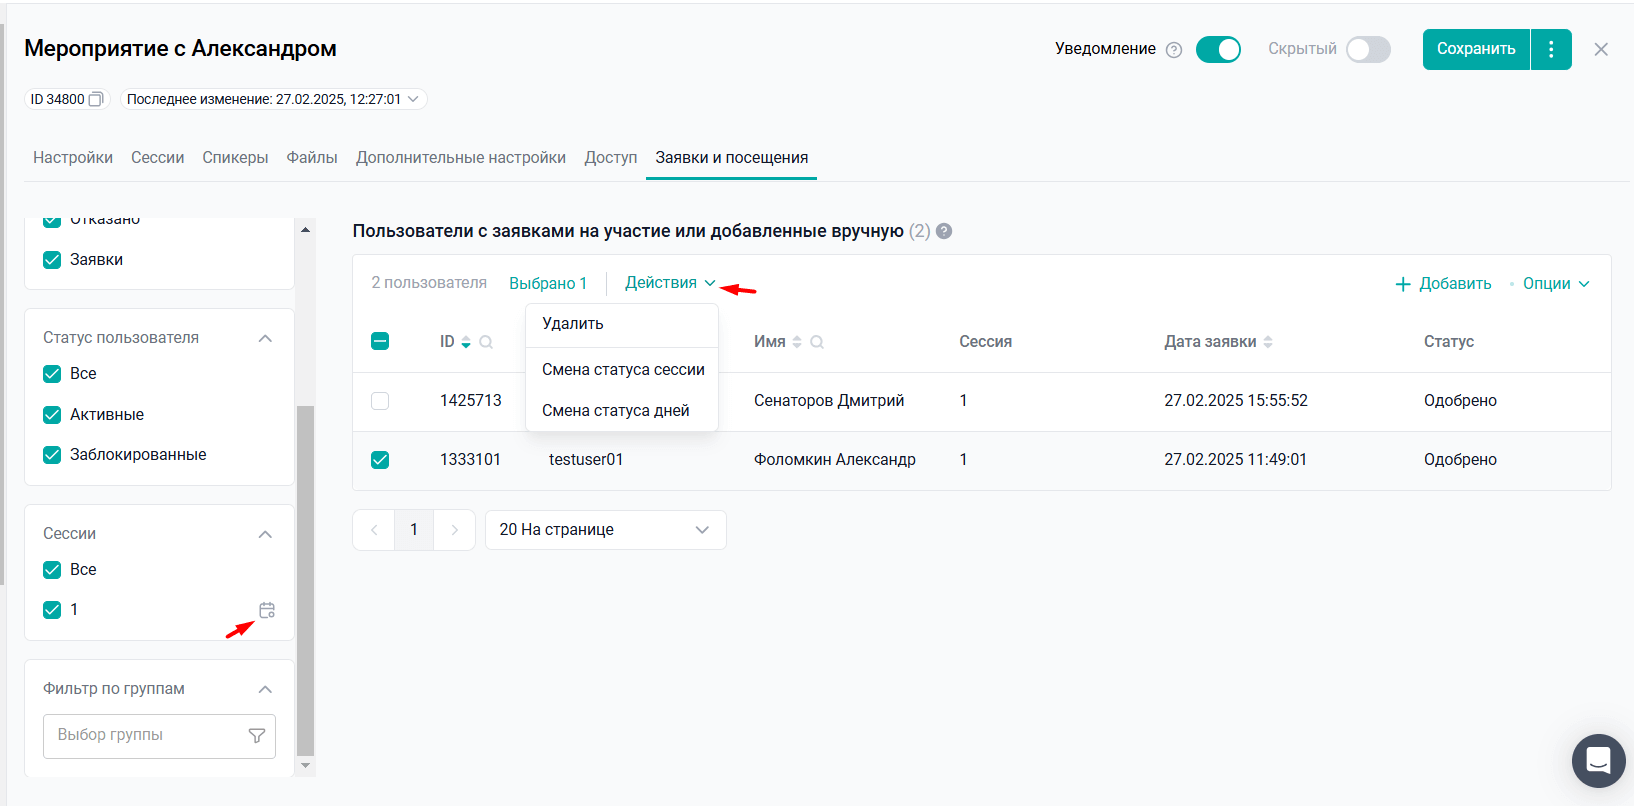The image size is (1634, 806).
Task: Choose Удалить from the actions menu
Action: click(x=622, y=324)
